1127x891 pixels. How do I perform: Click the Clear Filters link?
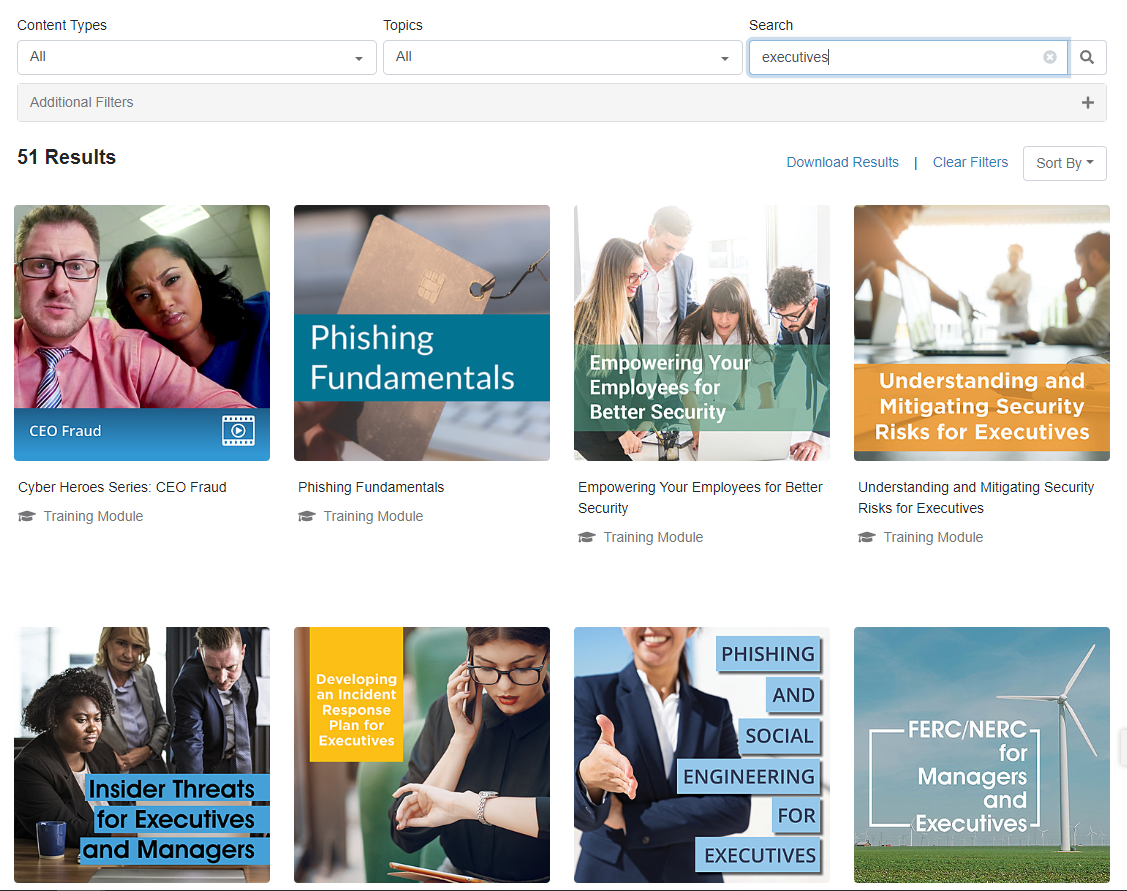(969, 162)
